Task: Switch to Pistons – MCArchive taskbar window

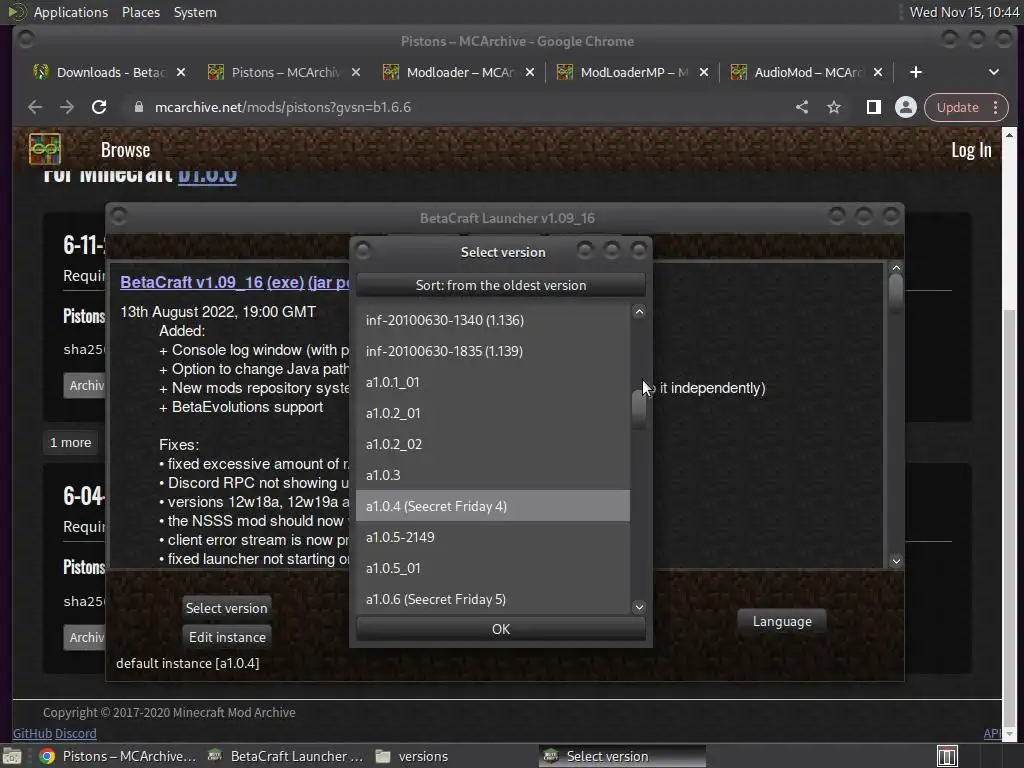Action: (118, 756)
